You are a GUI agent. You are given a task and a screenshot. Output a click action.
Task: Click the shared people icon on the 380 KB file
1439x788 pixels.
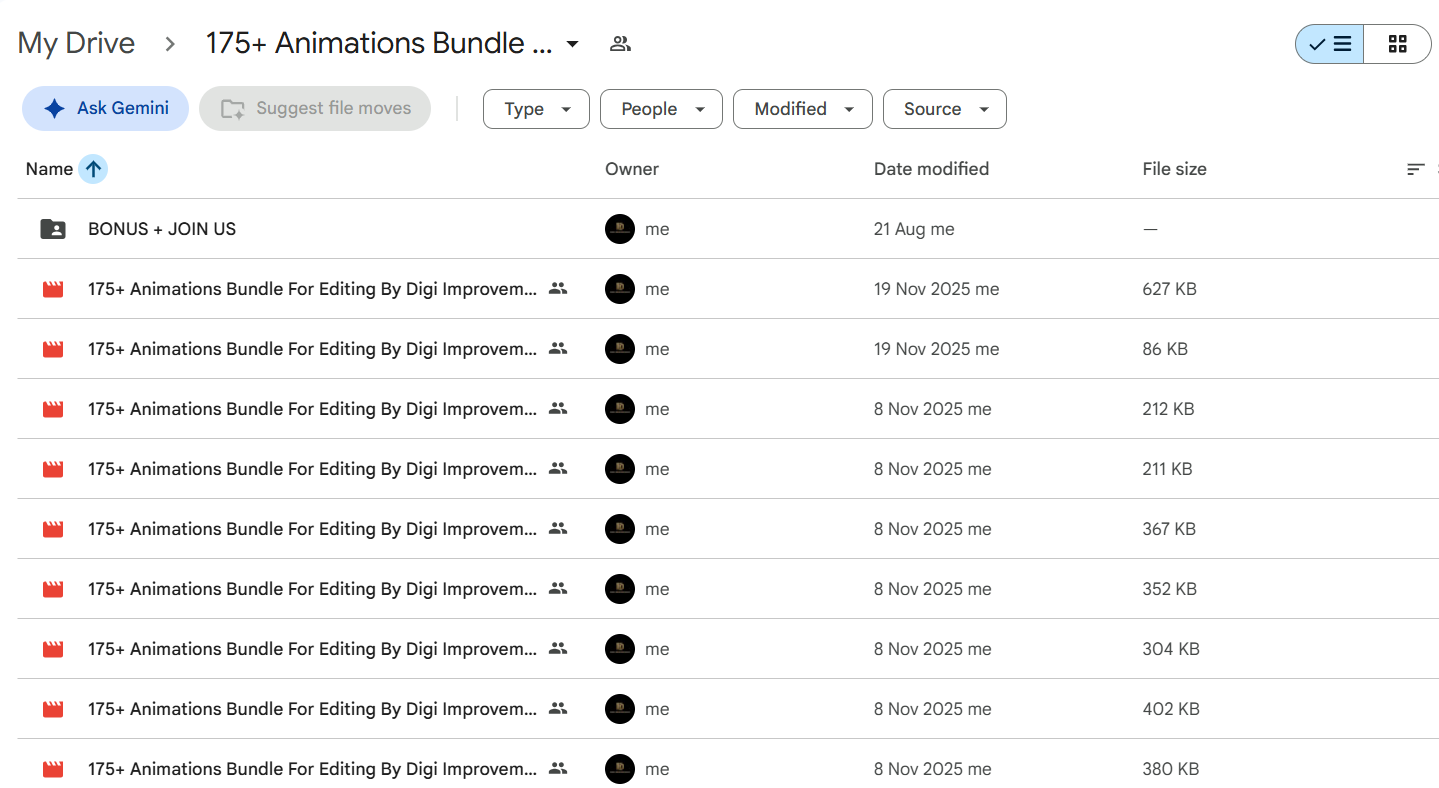[x=558, y=768]
